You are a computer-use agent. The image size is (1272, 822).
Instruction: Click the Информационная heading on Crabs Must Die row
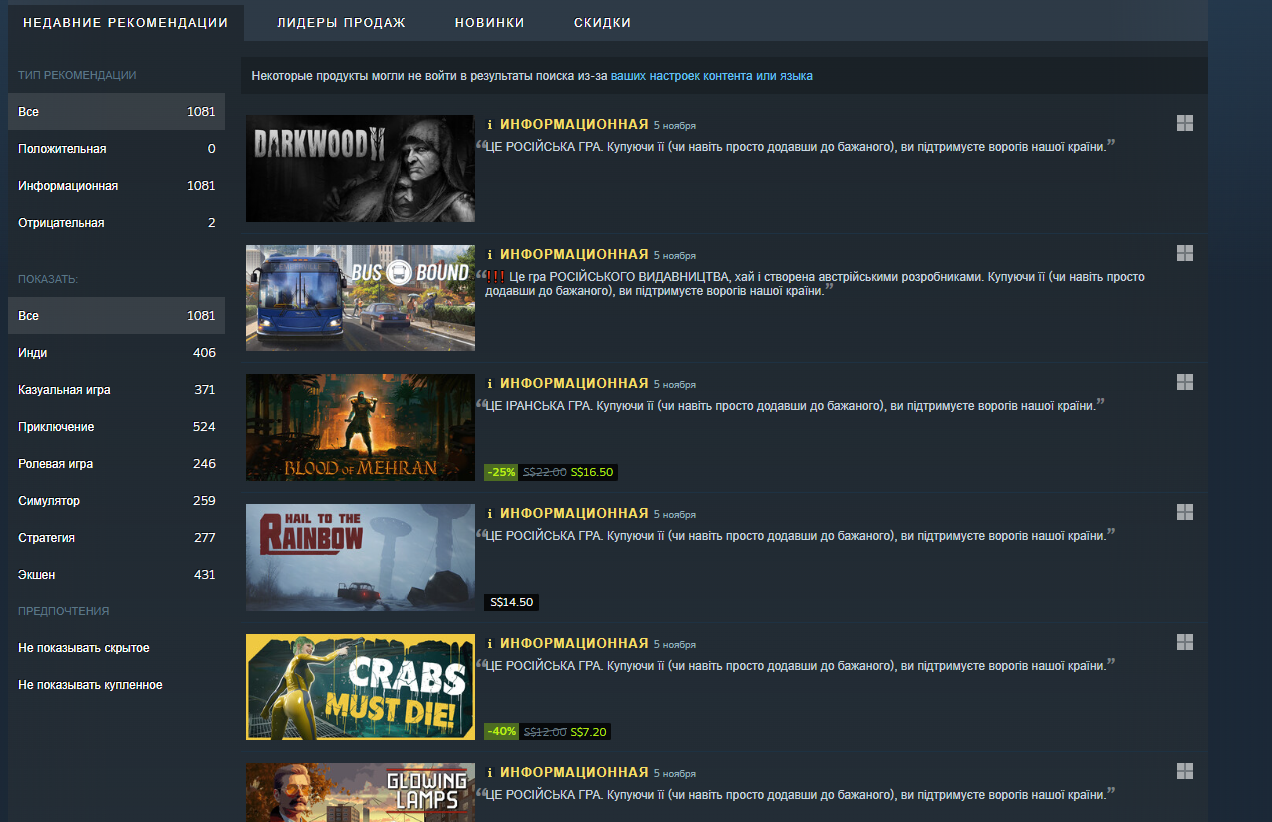[x=574, y=643]
